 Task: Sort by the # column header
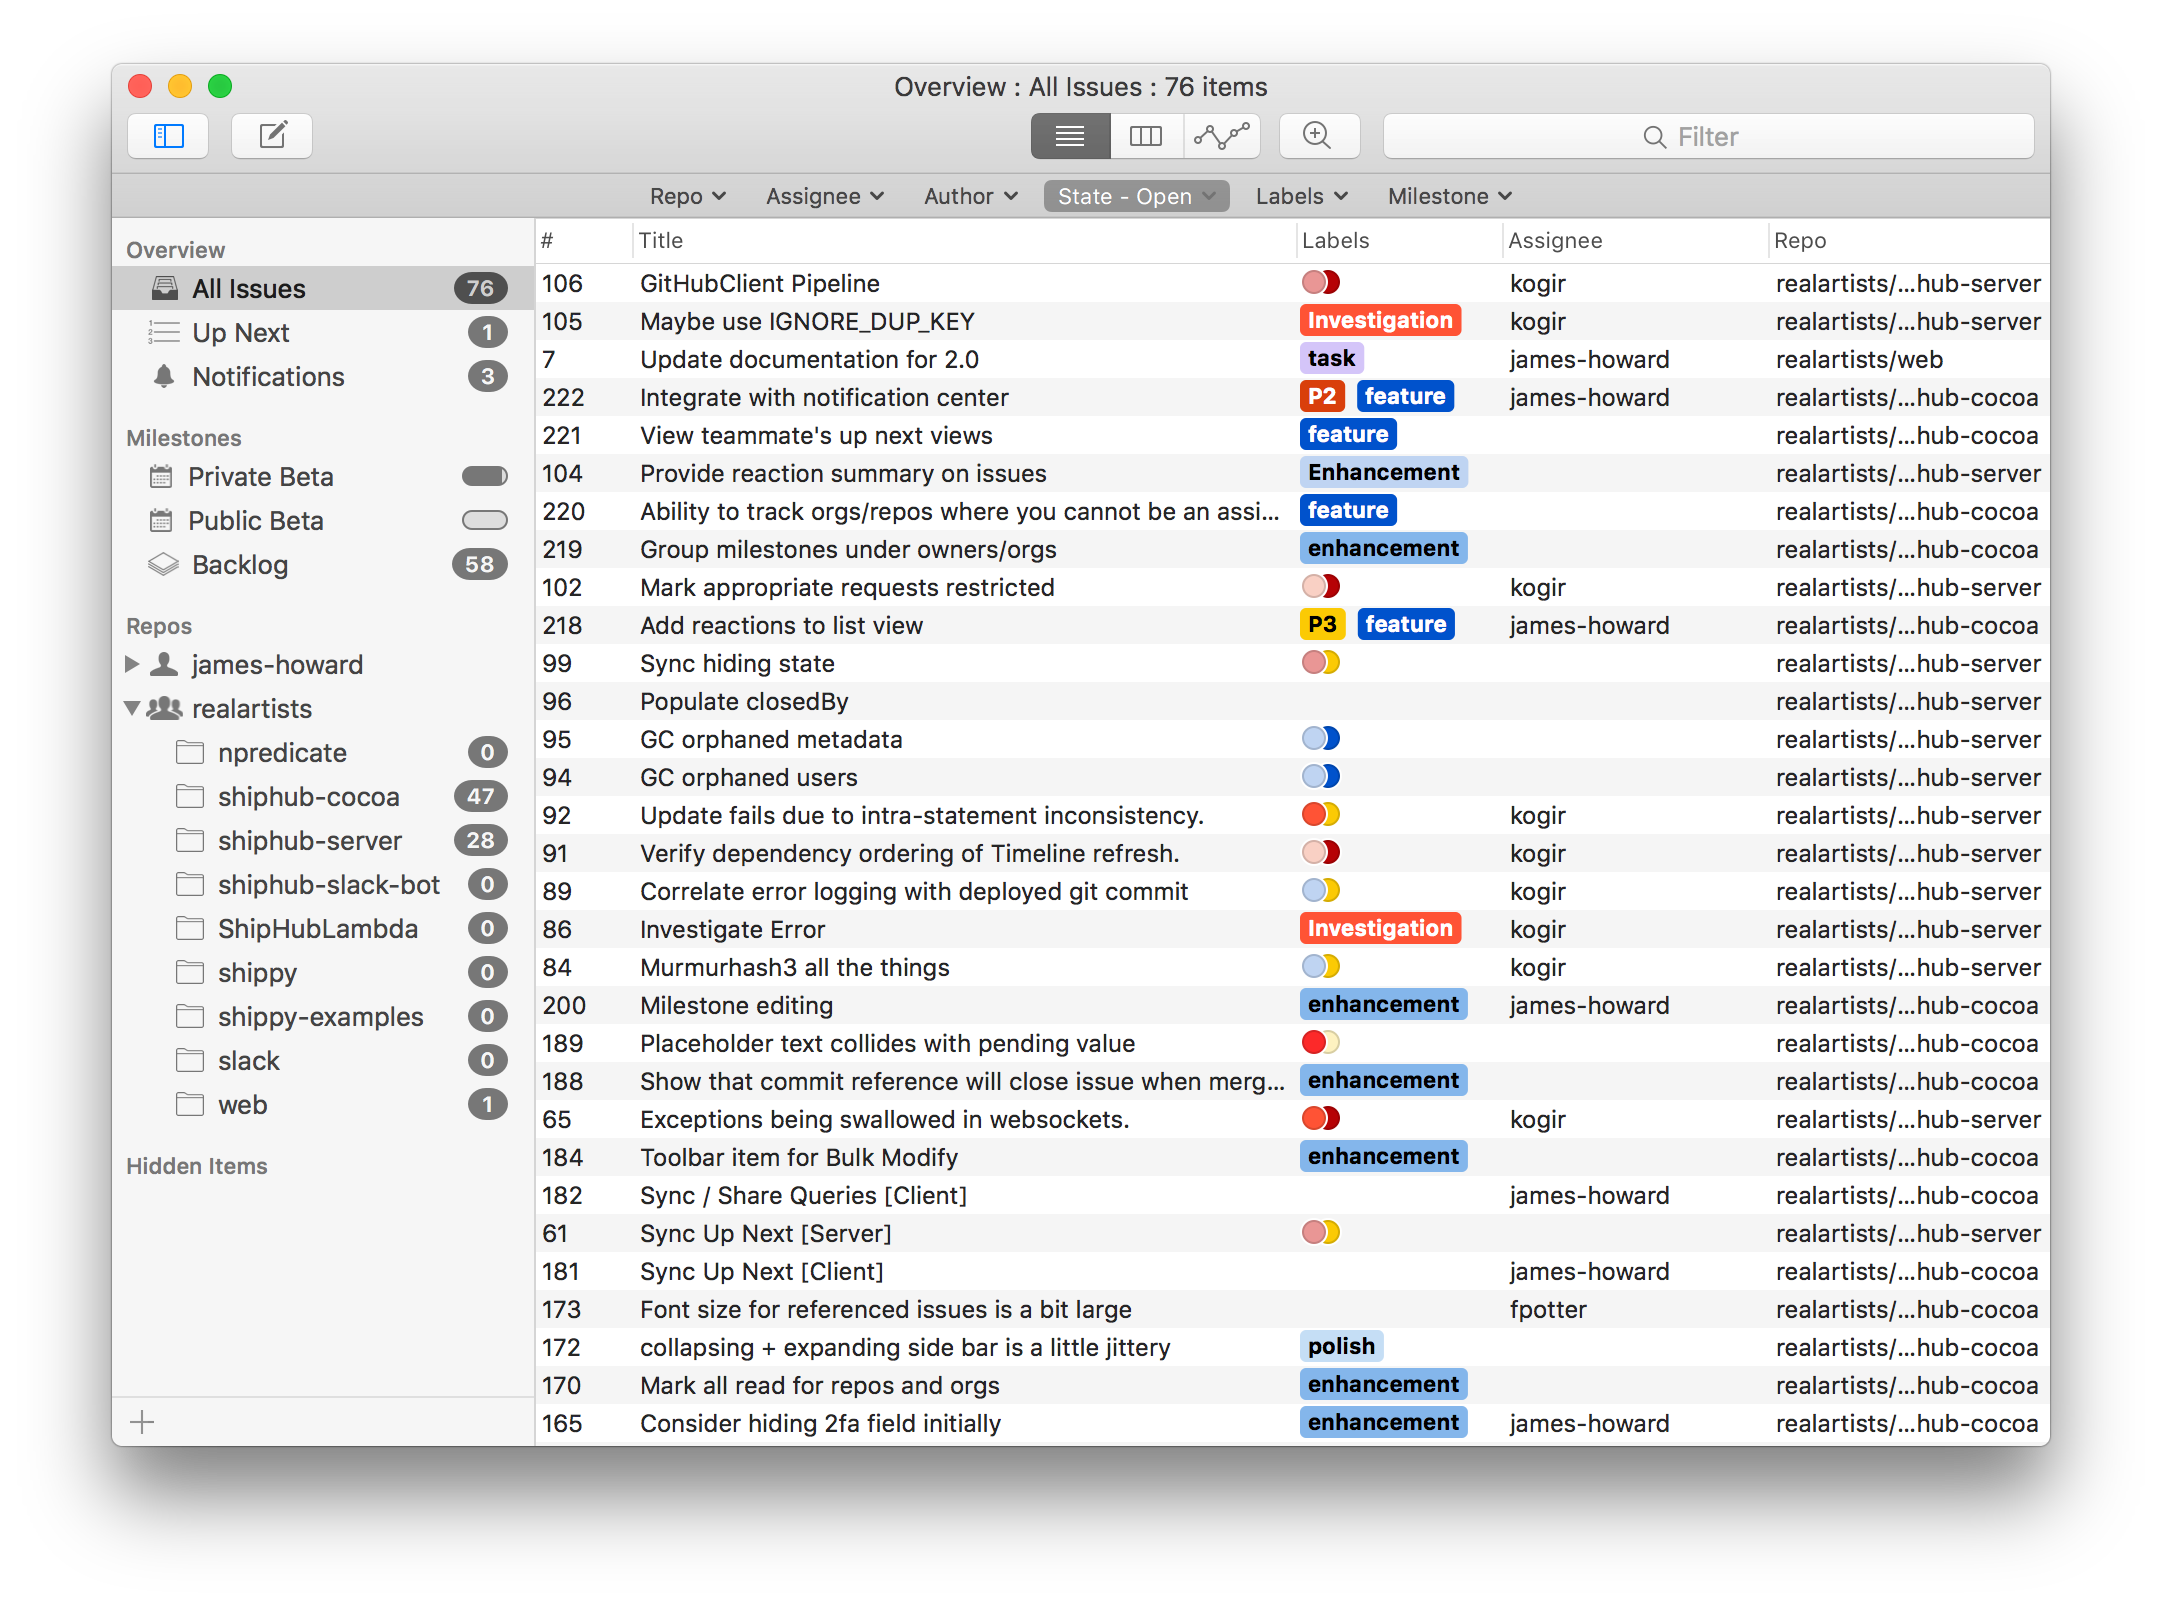click(x=584, y=240)
